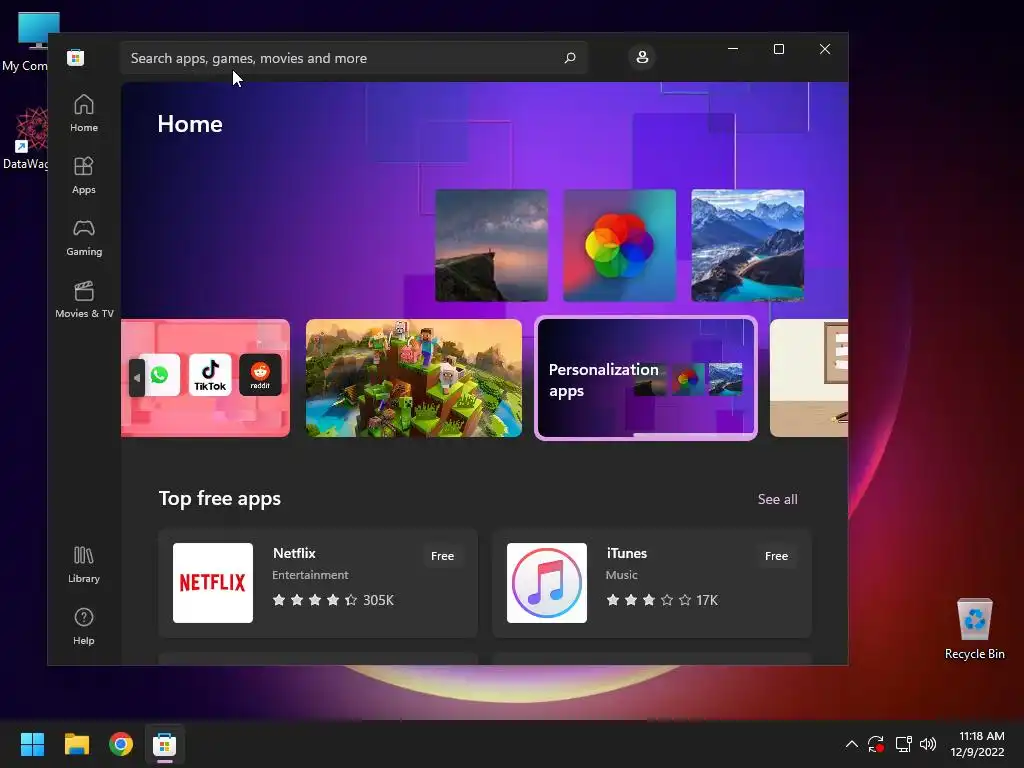Screen dimensions: 1024x768
Task: Click the iTunes app title text
Action: pyautogui.click(x=627, y=553)
